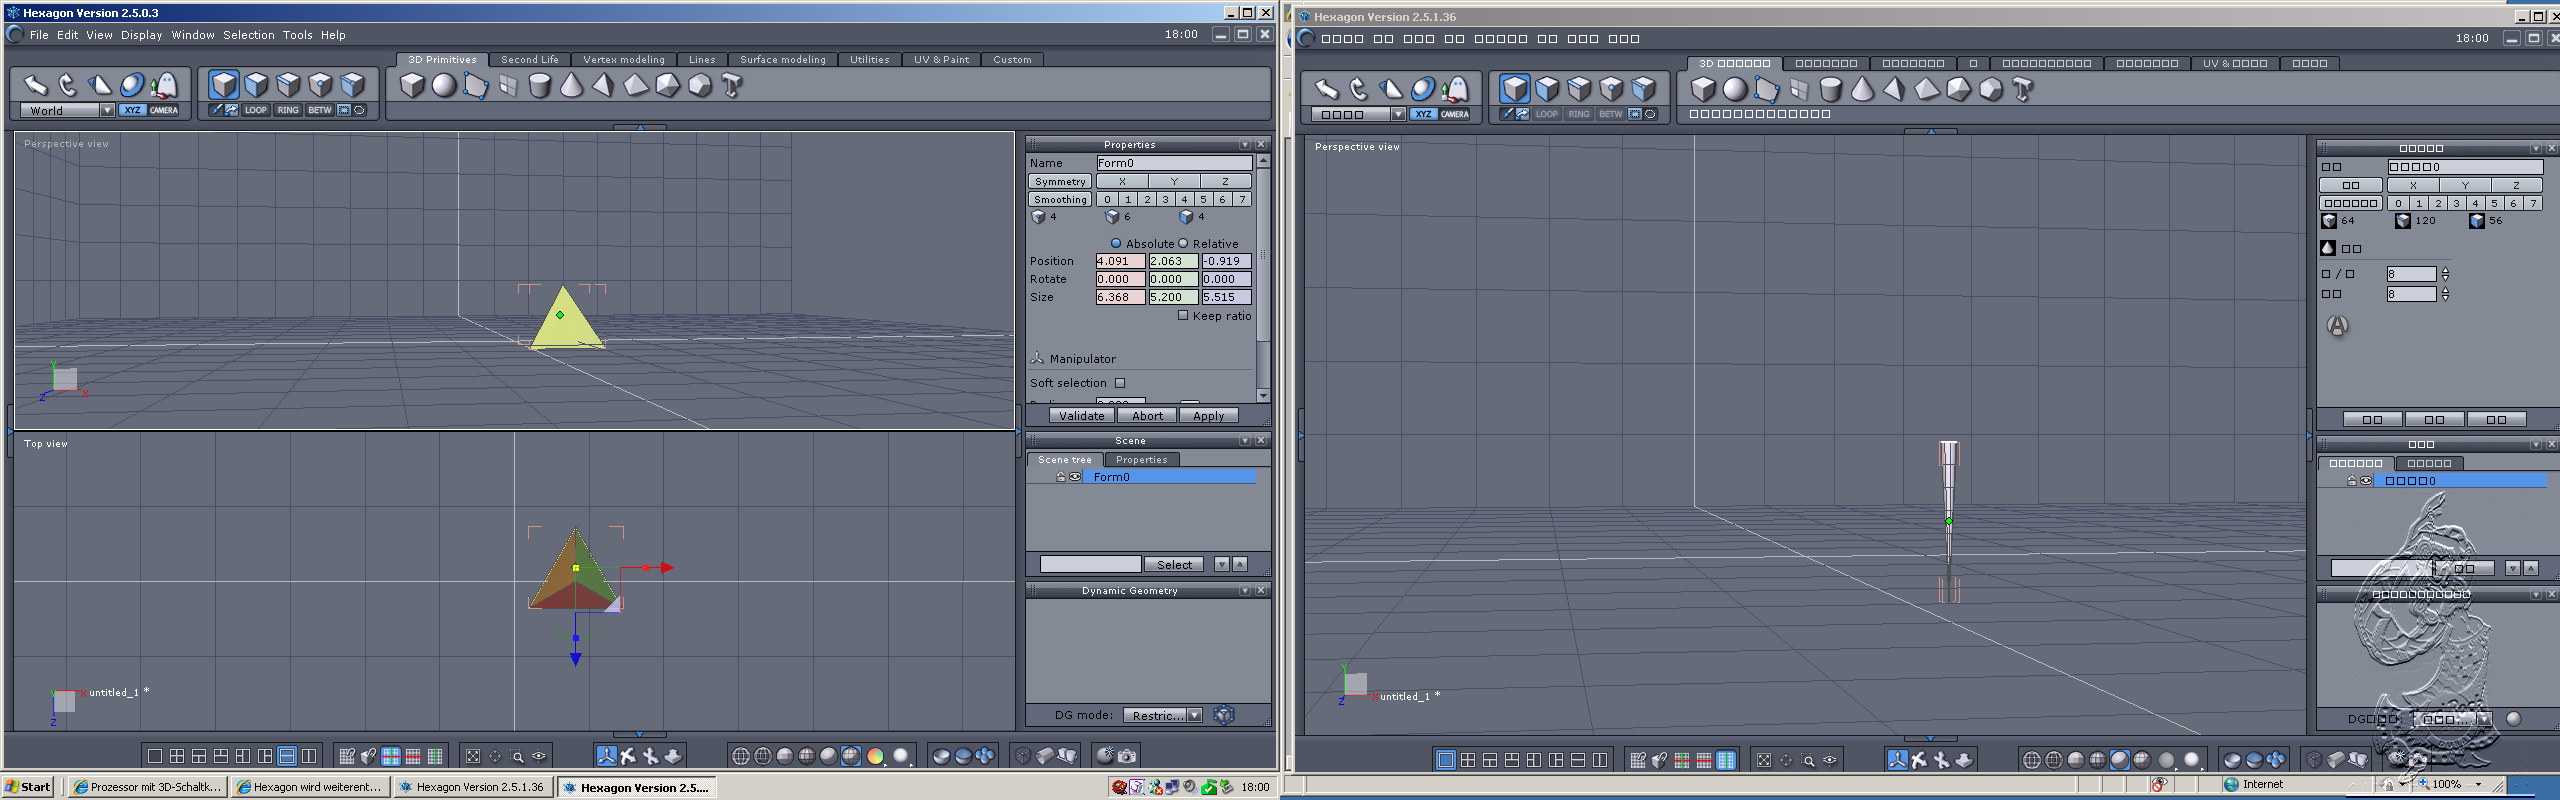Select the sphere primitive in right Hexagon window
Screen dimensions: 2560x800
(x=1735, y=90)
